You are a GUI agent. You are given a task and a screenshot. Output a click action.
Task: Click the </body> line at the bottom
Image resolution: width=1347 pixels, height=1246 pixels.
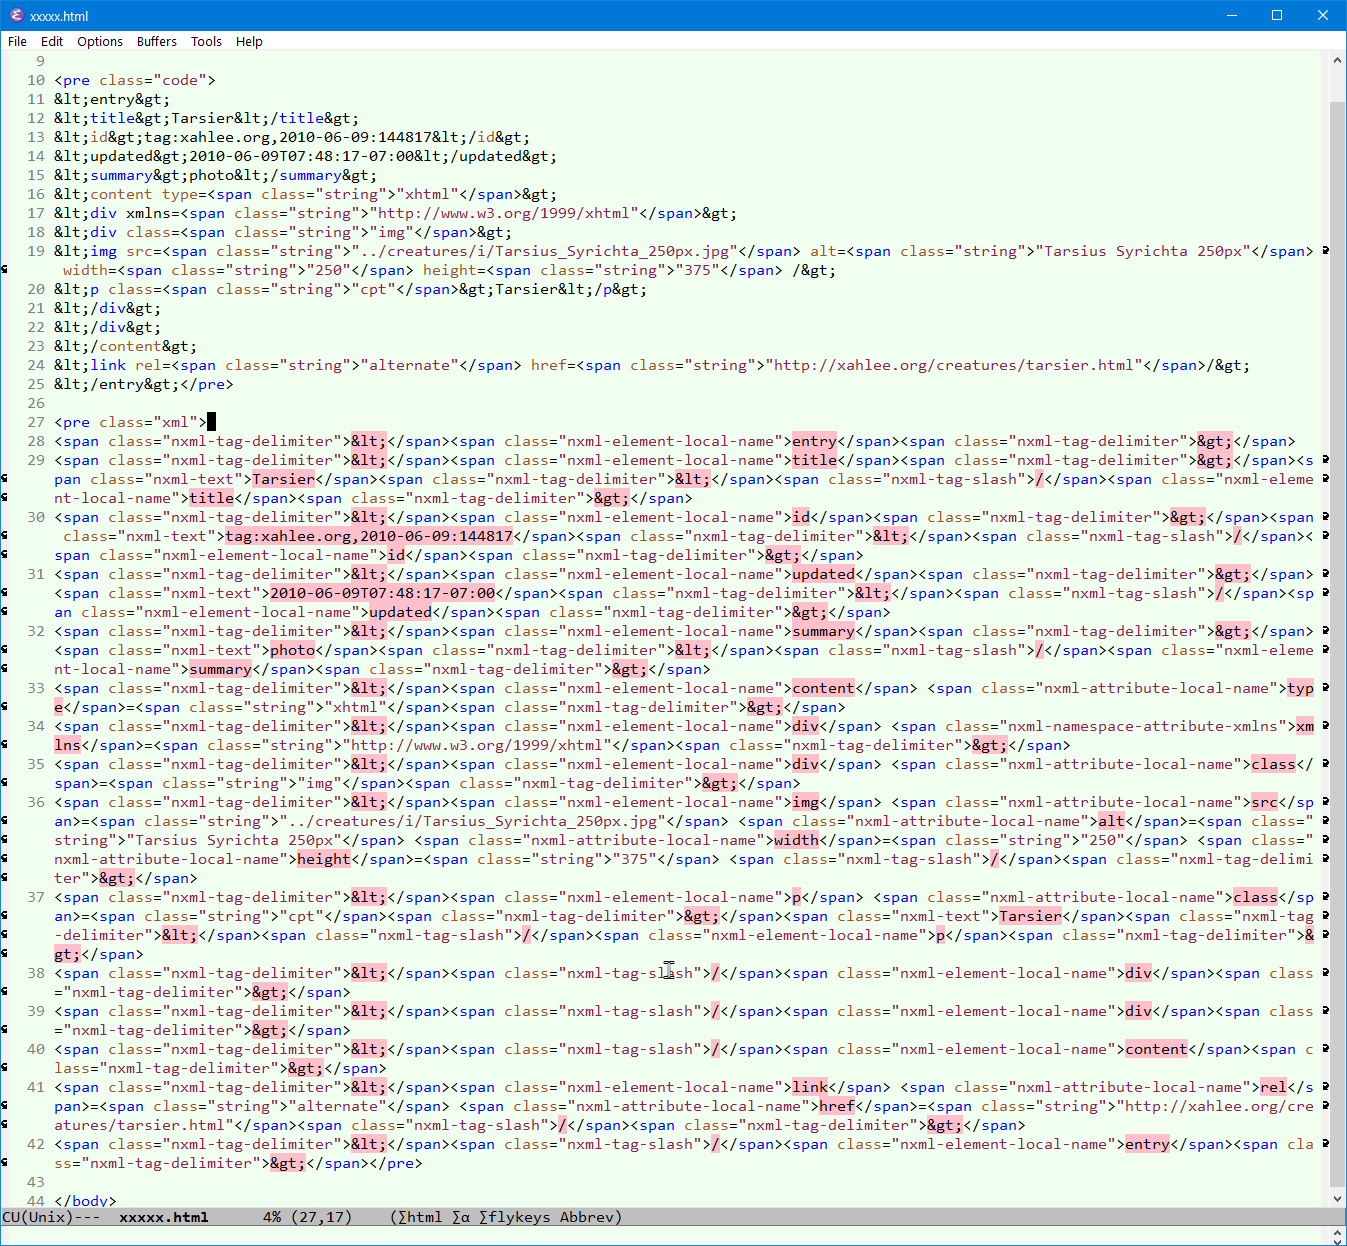click(85, 1201)
